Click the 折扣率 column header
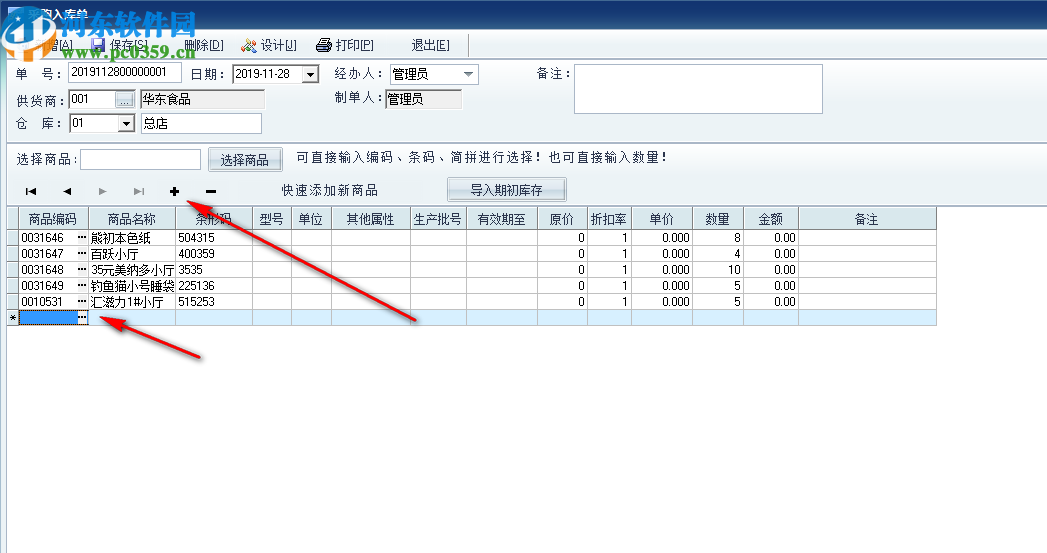 609,219
